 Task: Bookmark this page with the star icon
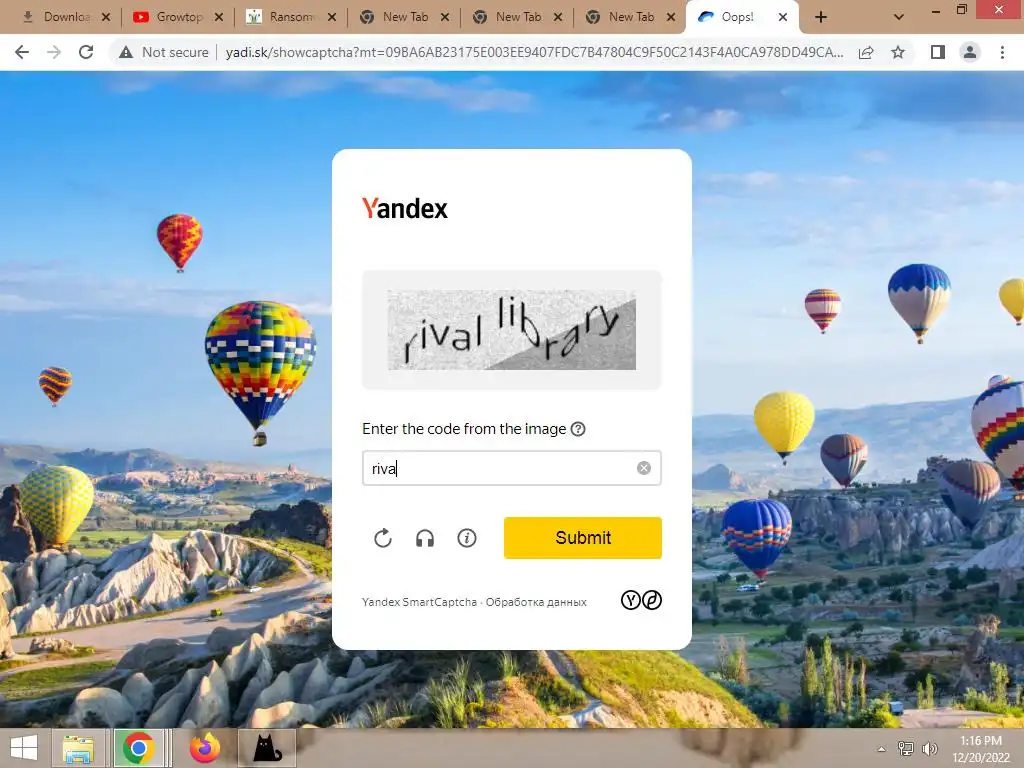[898, 52]
